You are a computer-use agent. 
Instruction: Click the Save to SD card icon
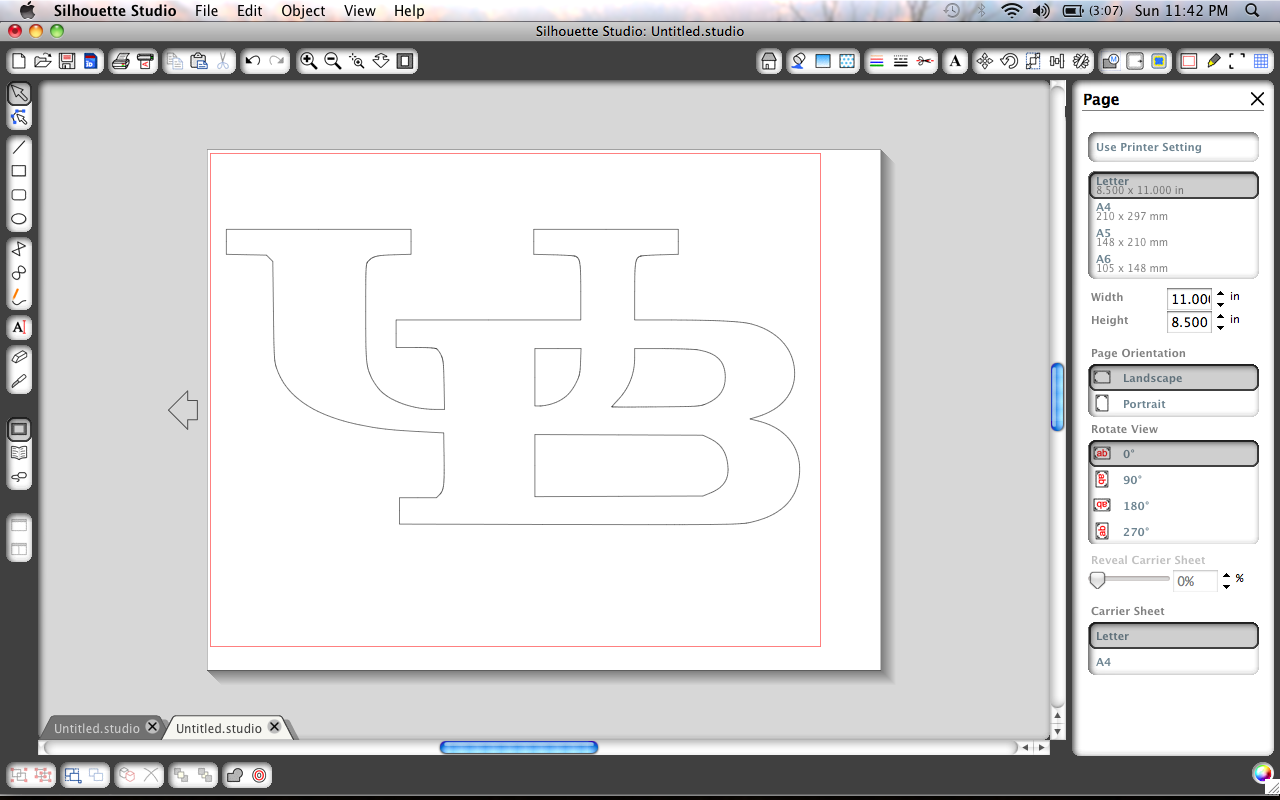click(90, 61)
